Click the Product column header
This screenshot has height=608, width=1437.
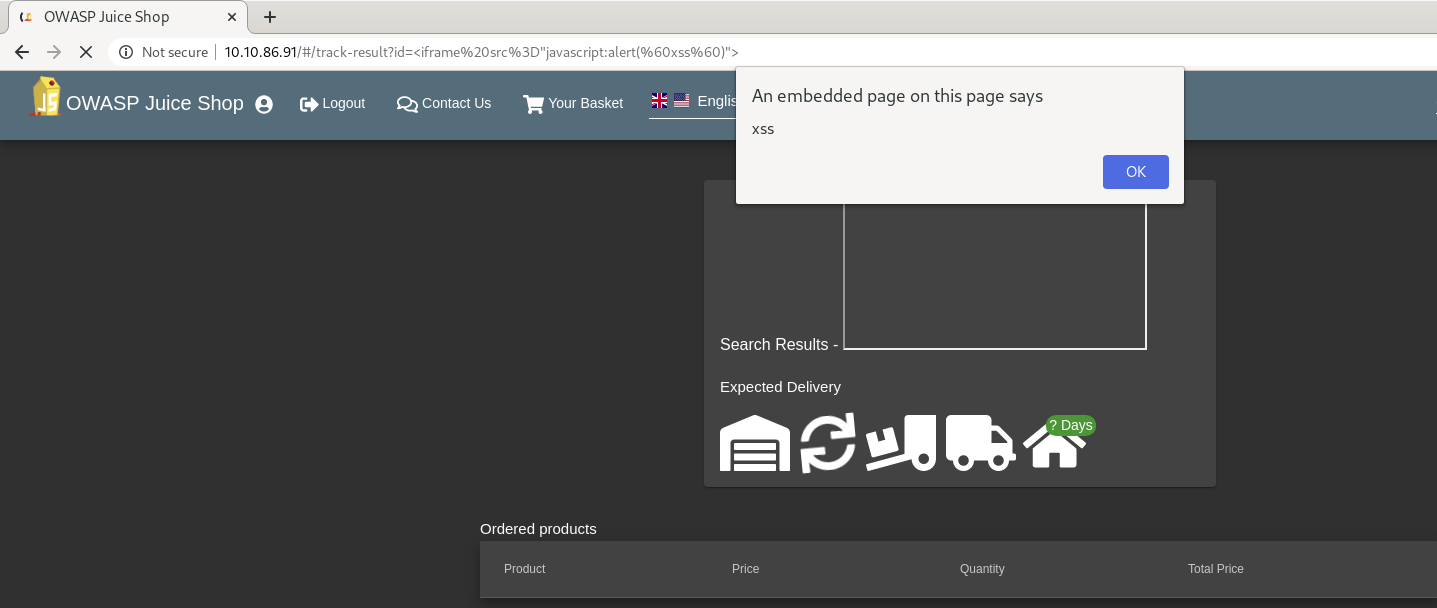click(x=525, y=569)
